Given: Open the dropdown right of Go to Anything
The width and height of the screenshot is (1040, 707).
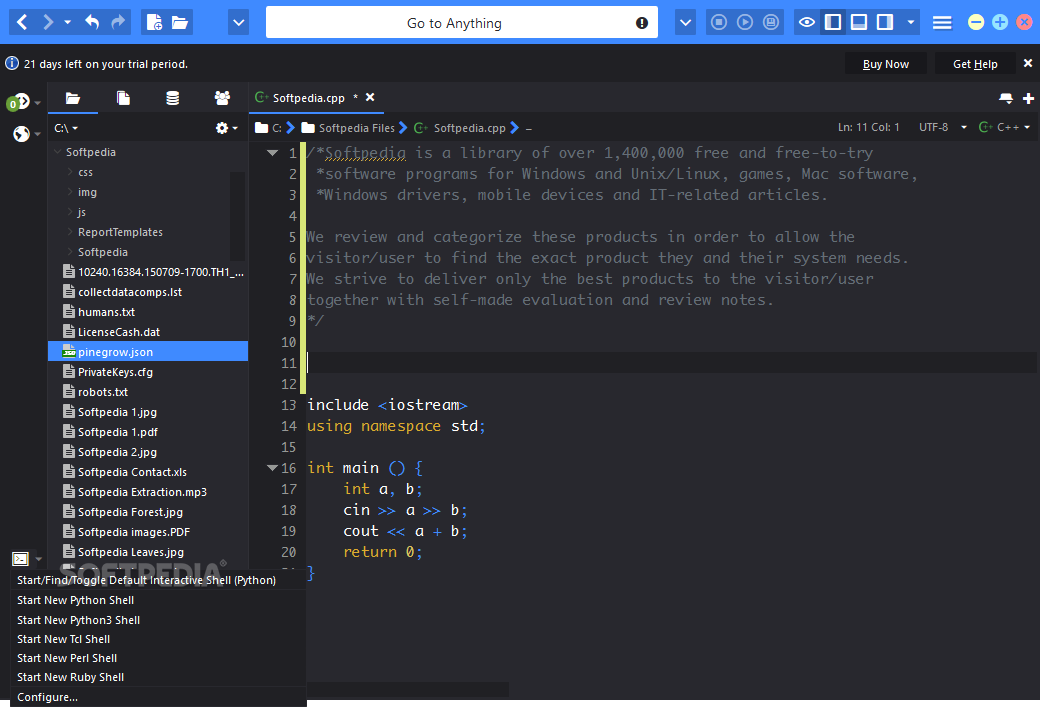Looking at the screenshot, I should coord(685,23).
